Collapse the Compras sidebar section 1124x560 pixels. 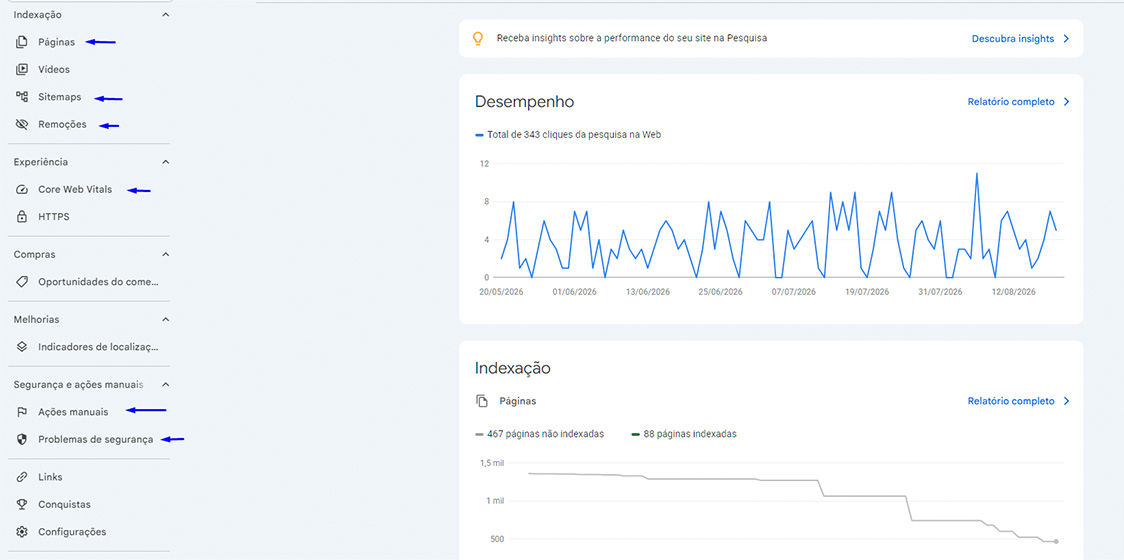(166, 255)
